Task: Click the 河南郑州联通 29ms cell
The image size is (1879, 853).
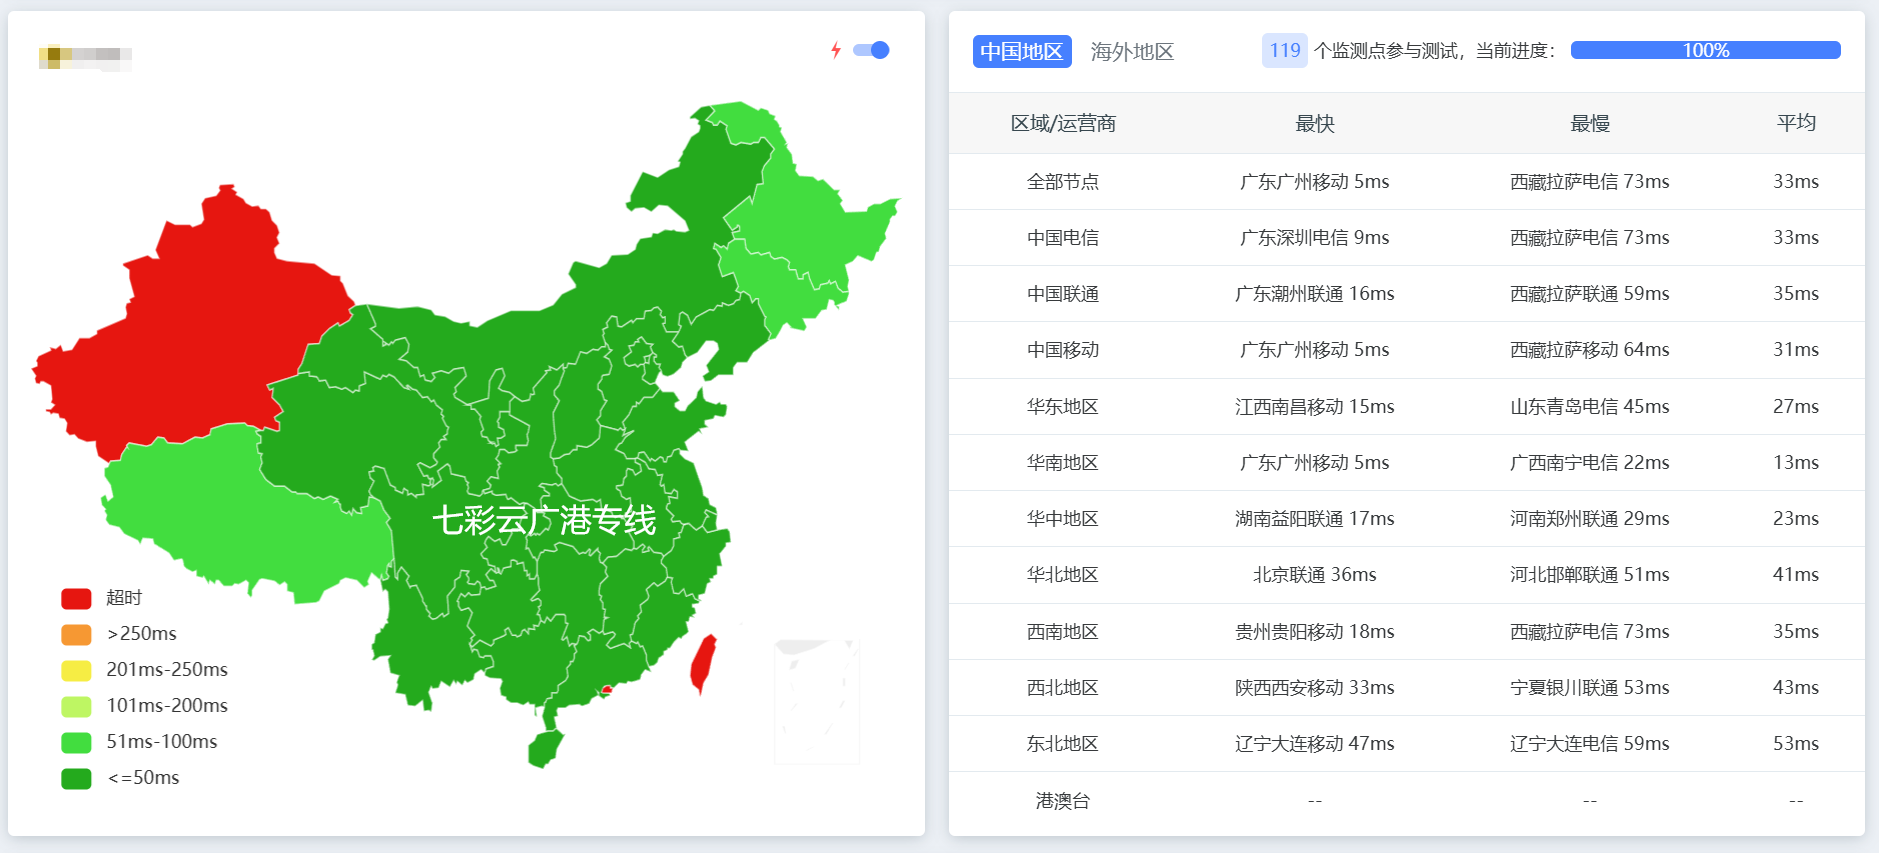Action: (x=1590, y=518)
